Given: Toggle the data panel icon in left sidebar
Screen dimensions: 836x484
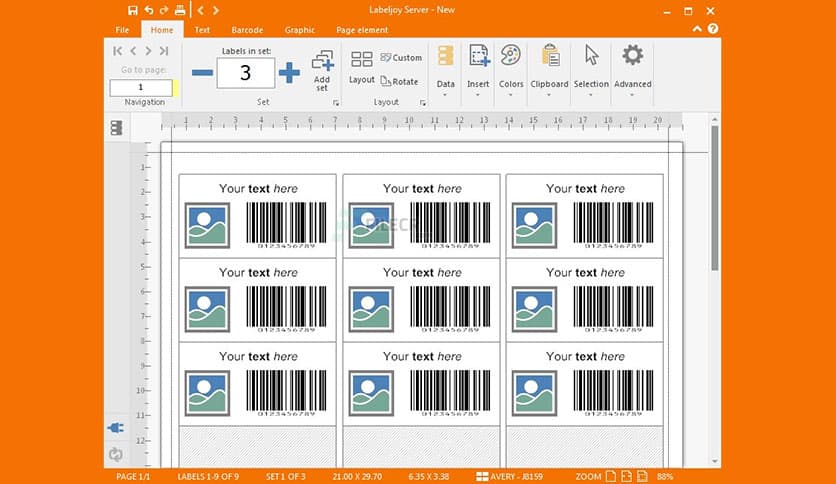Looking at the screenshot, I should (116, 127).
